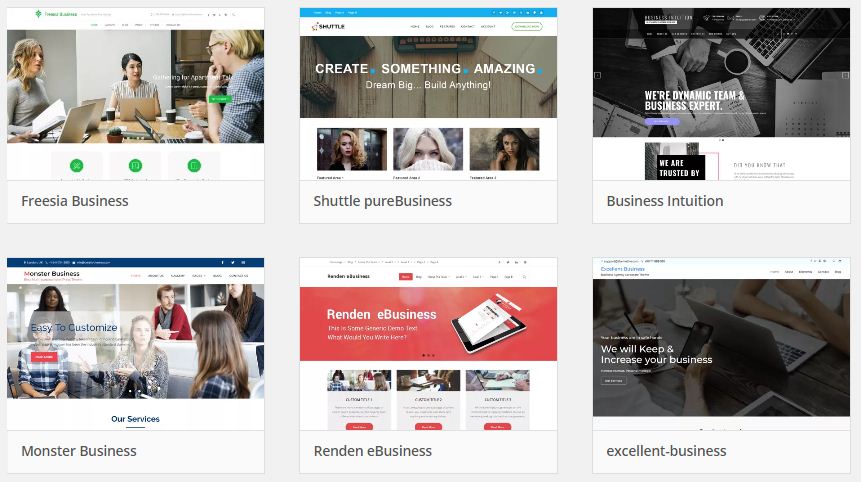The height and width of the screenshot is (482, 861).
Task: Open the Shuttle pureBusiness theme preview
Action: coord(428,95)
